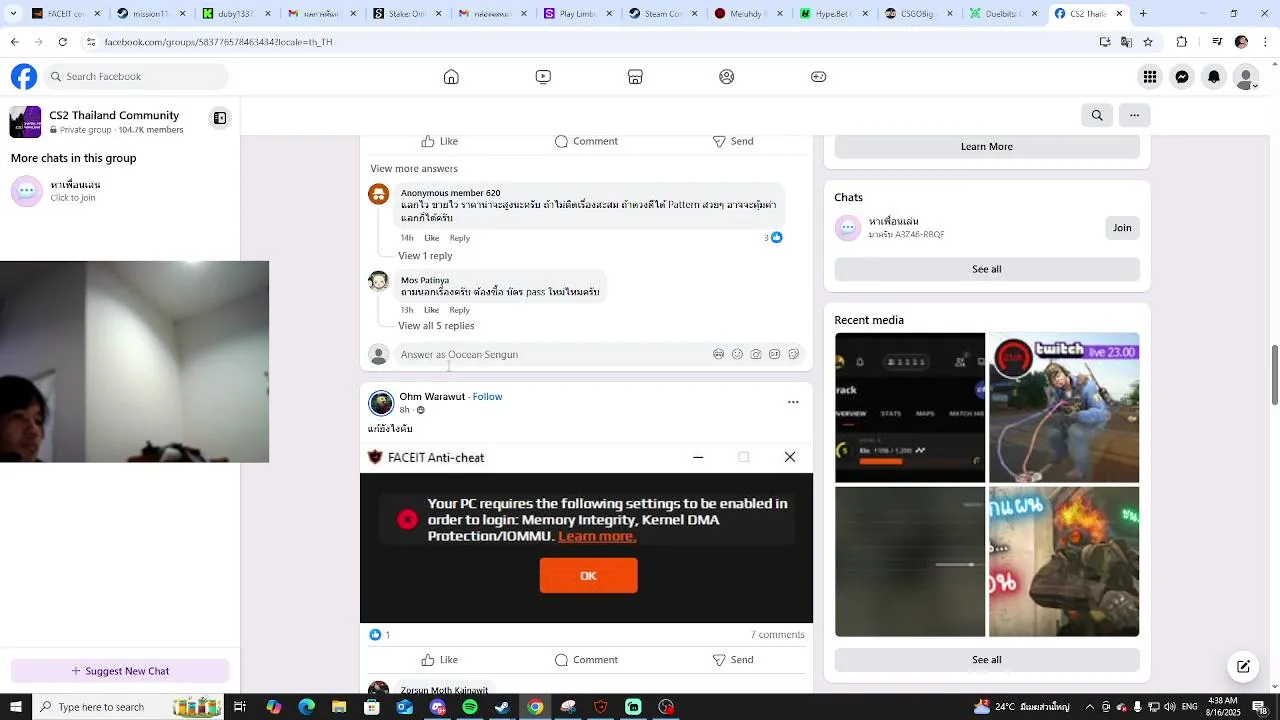Search within the group magnifier button
The height and width of the screenshot is (720, 1280).
tap(1097, 115)
